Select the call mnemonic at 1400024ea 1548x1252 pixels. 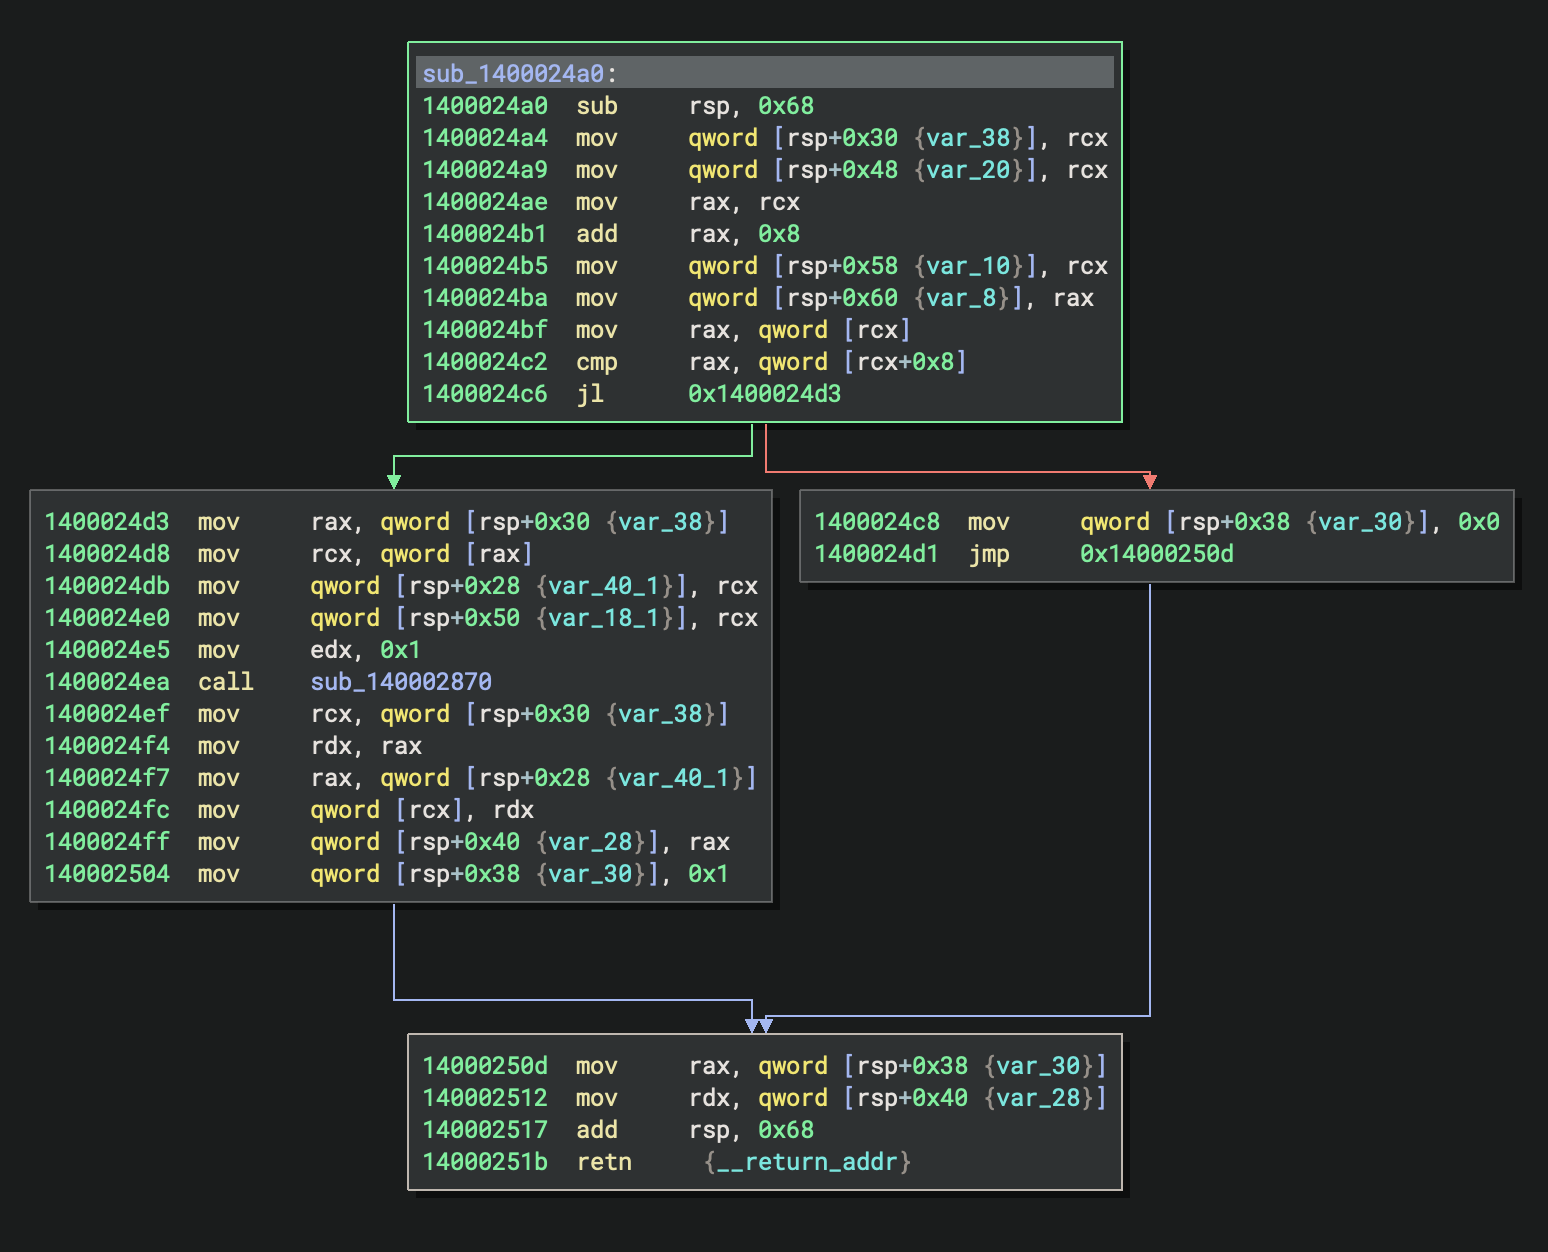pos(226,682)
